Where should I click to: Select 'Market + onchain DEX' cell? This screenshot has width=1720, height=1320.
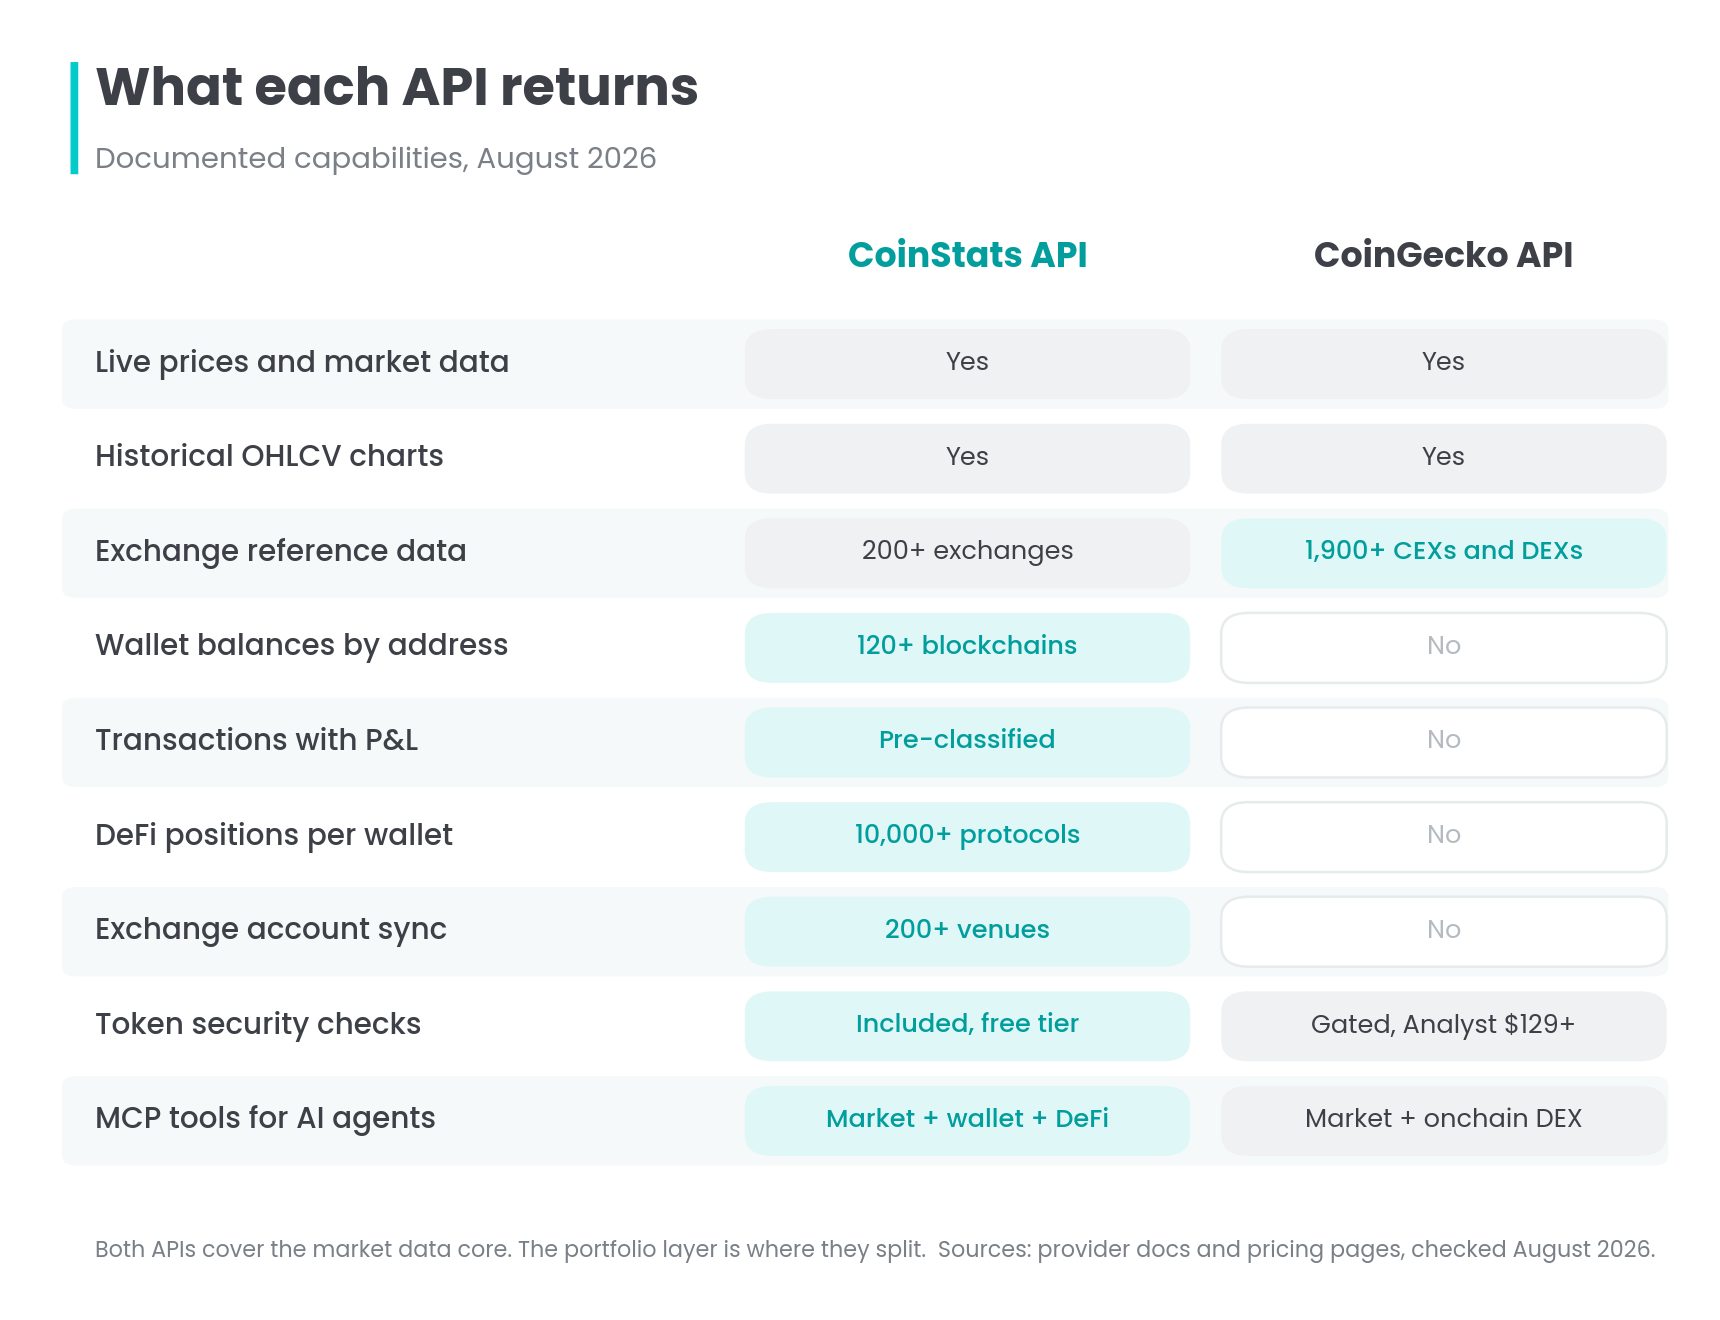[x=1443, y=1120]
